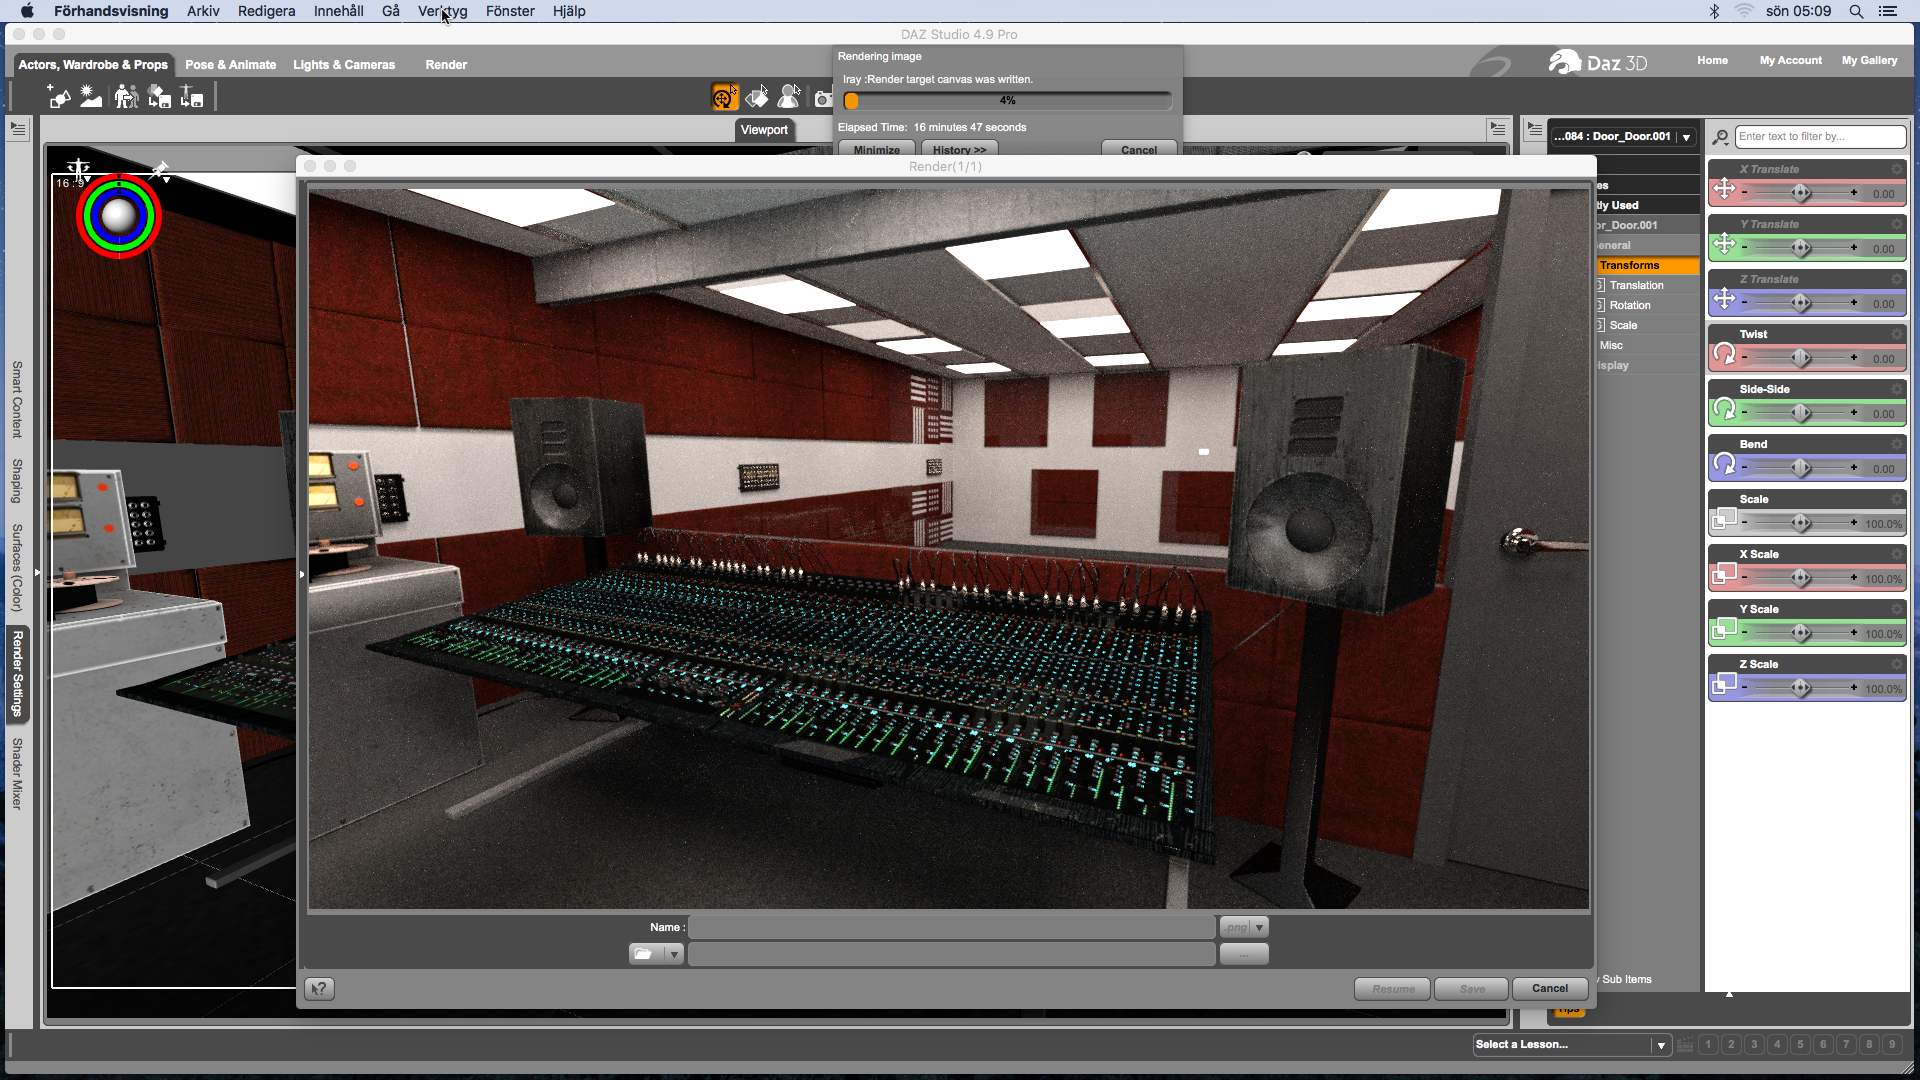Click the New Primitive toolbar icon
Image resolution: width=1920 pixels, height=1080 pixels.
(59, 97)
